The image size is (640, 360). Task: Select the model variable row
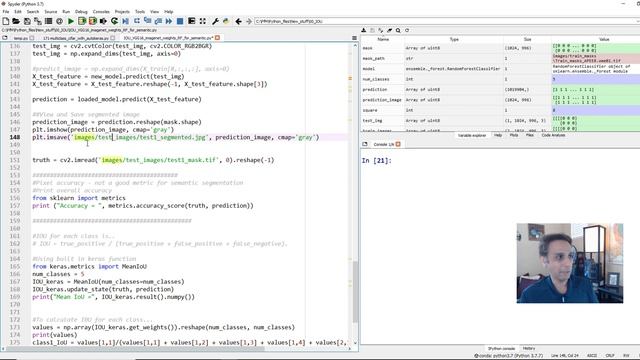(500, 69)
